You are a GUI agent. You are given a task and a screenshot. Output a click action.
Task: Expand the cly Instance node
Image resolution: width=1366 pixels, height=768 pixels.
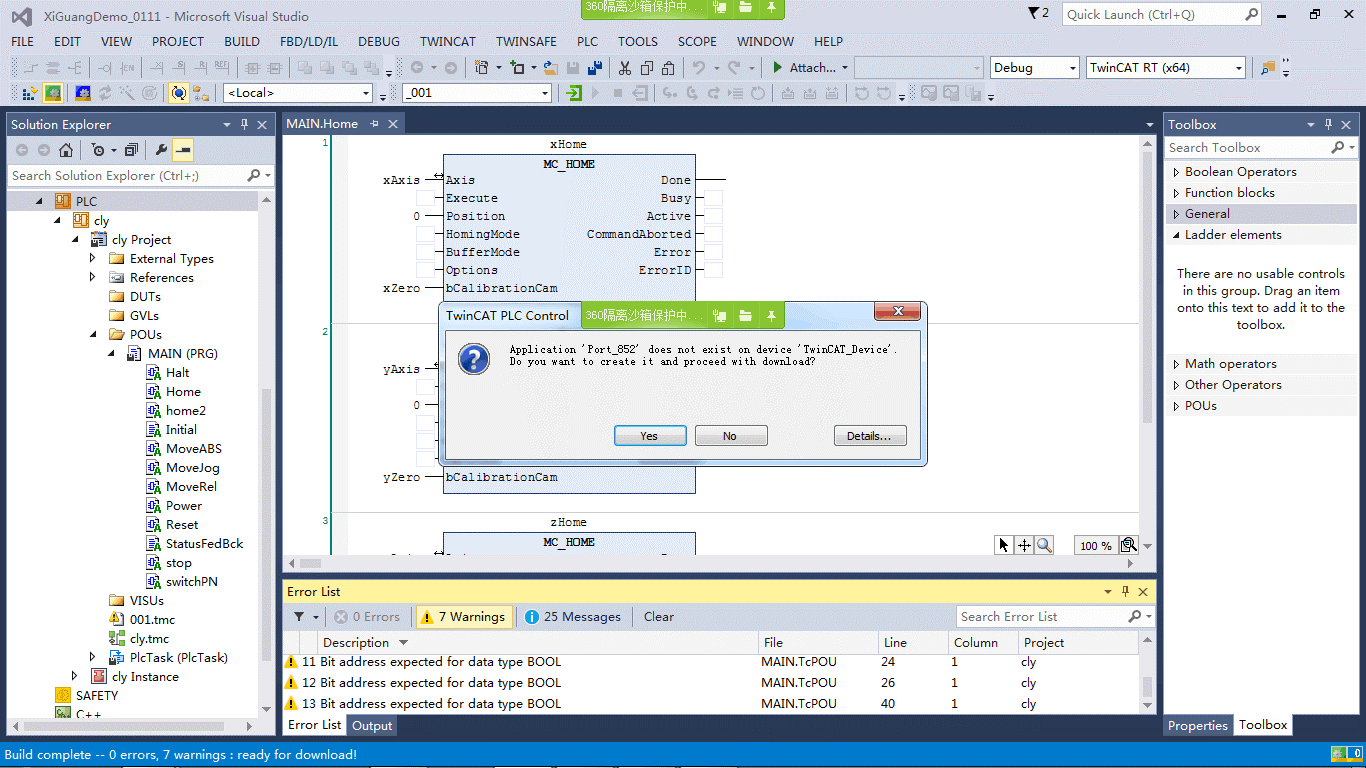pyautogui.click(x=75, y=676)
